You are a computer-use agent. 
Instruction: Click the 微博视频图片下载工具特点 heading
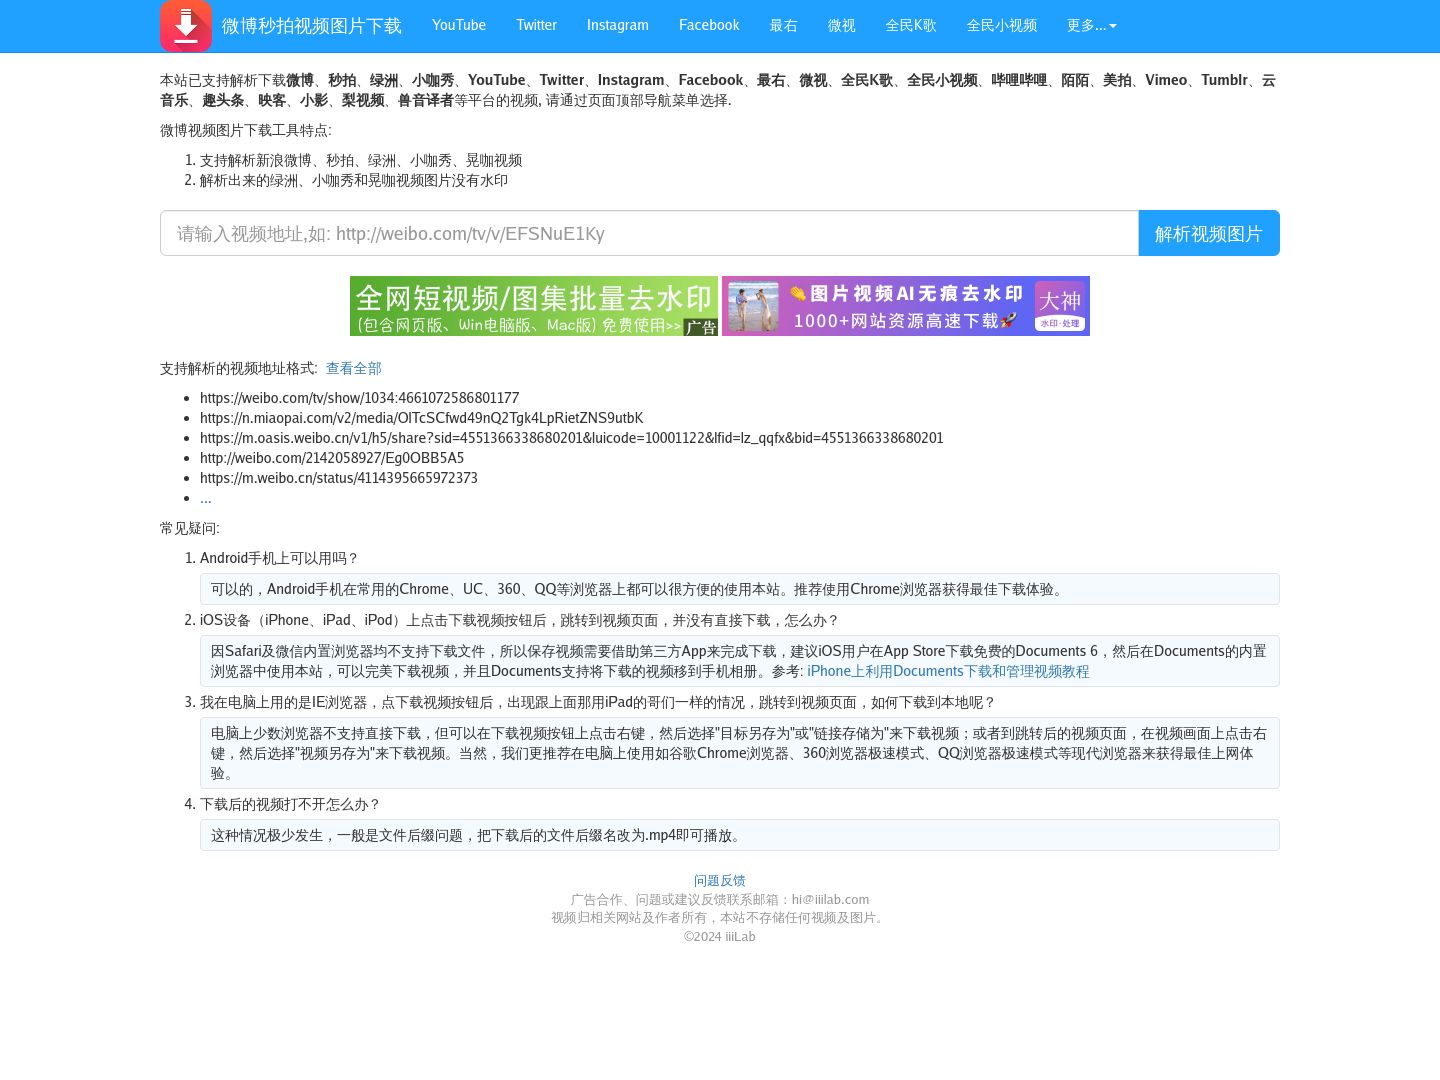pyautogui.click(x=246, y=130)
